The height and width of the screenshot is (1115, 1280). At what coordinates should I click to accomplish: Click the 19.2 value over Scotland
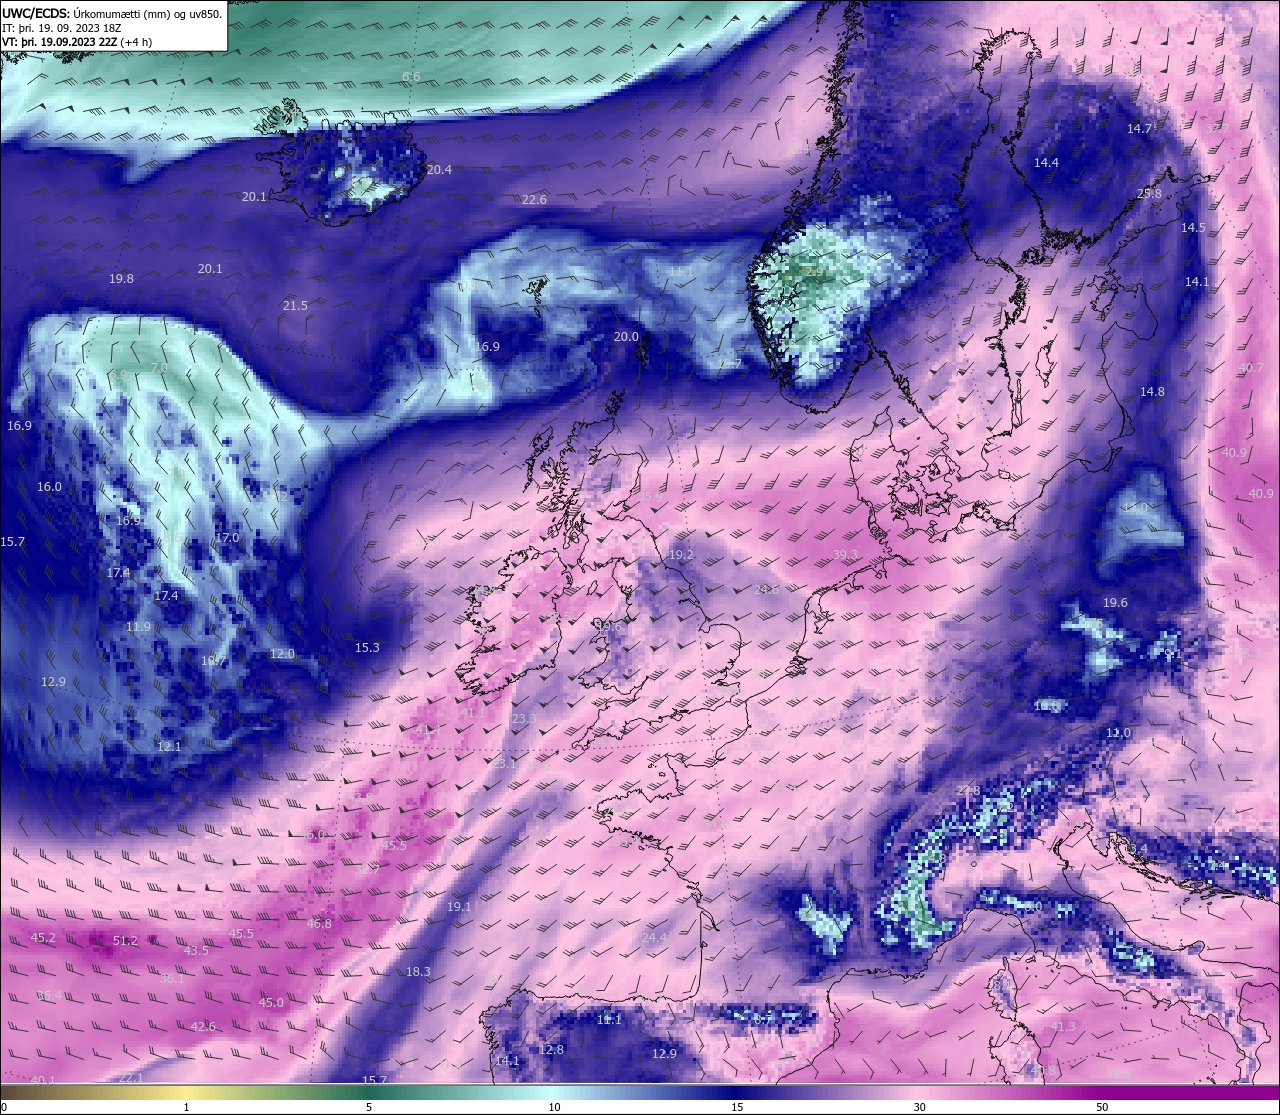pos(681,555)
